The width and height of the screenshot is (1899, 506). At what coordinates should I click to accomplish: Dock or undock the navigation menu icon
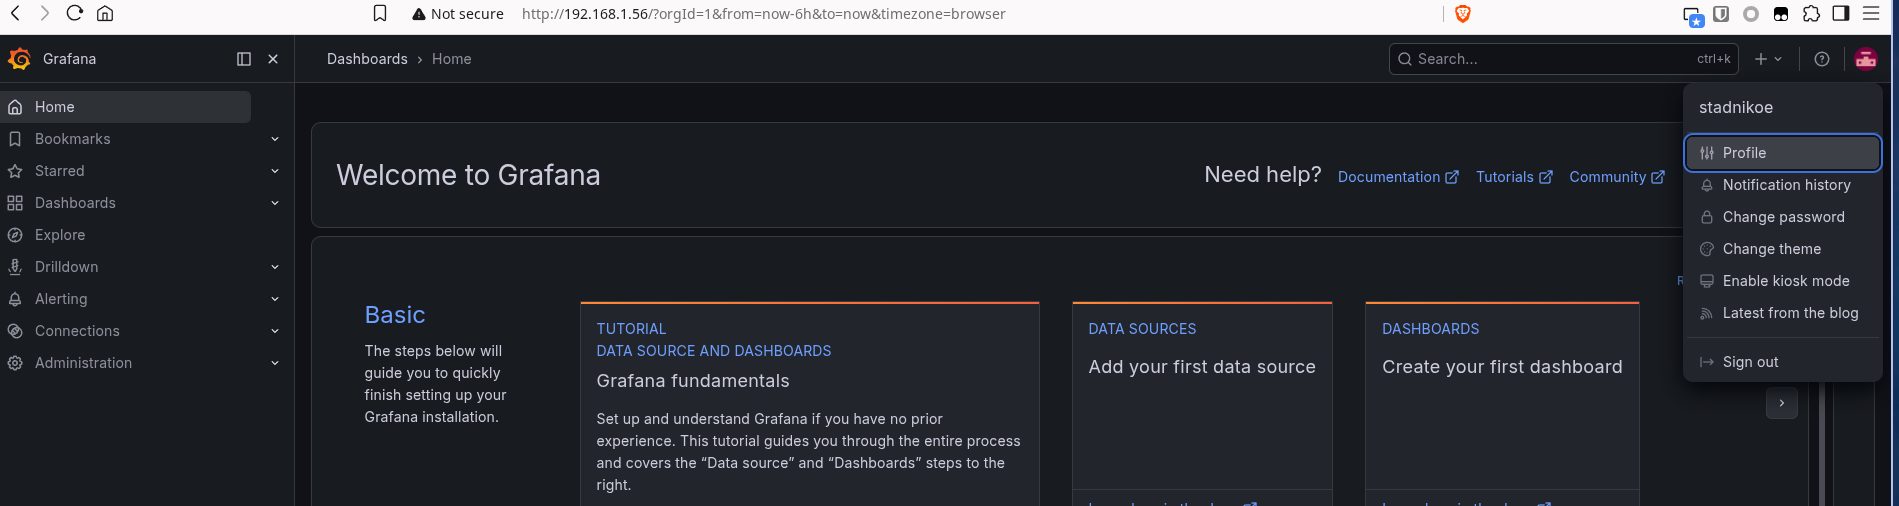click(244, 59)
